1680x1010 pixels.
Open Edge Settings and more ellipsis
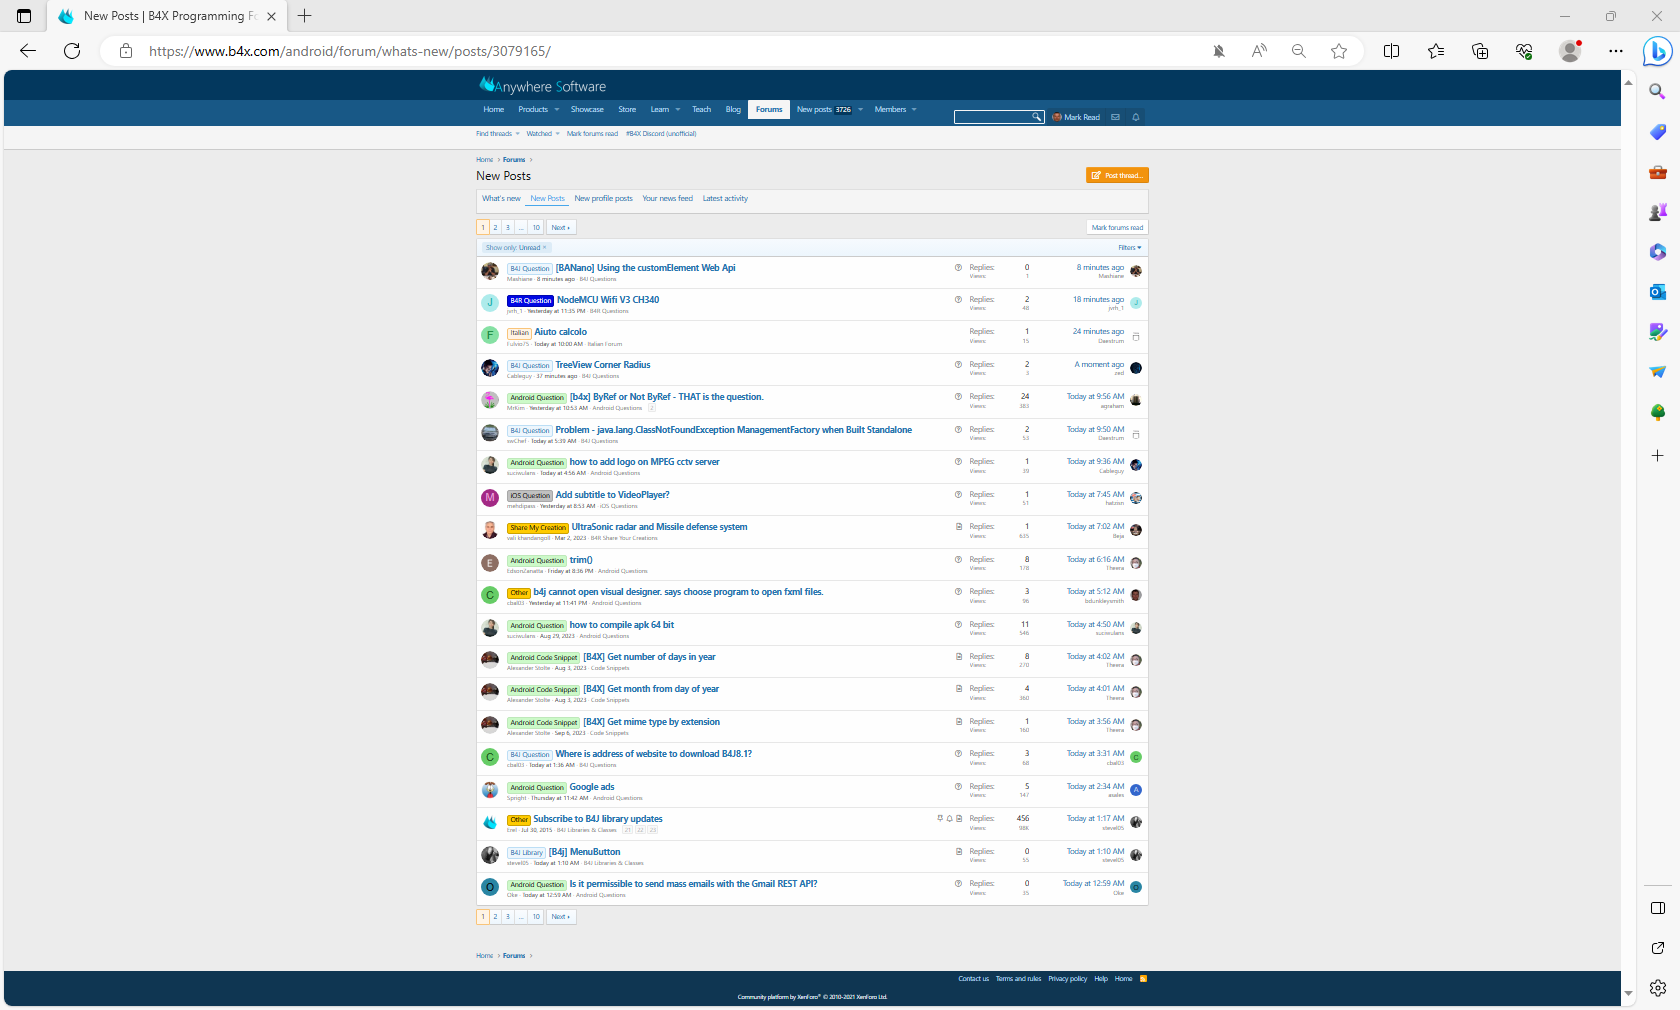pos(1616,51)
